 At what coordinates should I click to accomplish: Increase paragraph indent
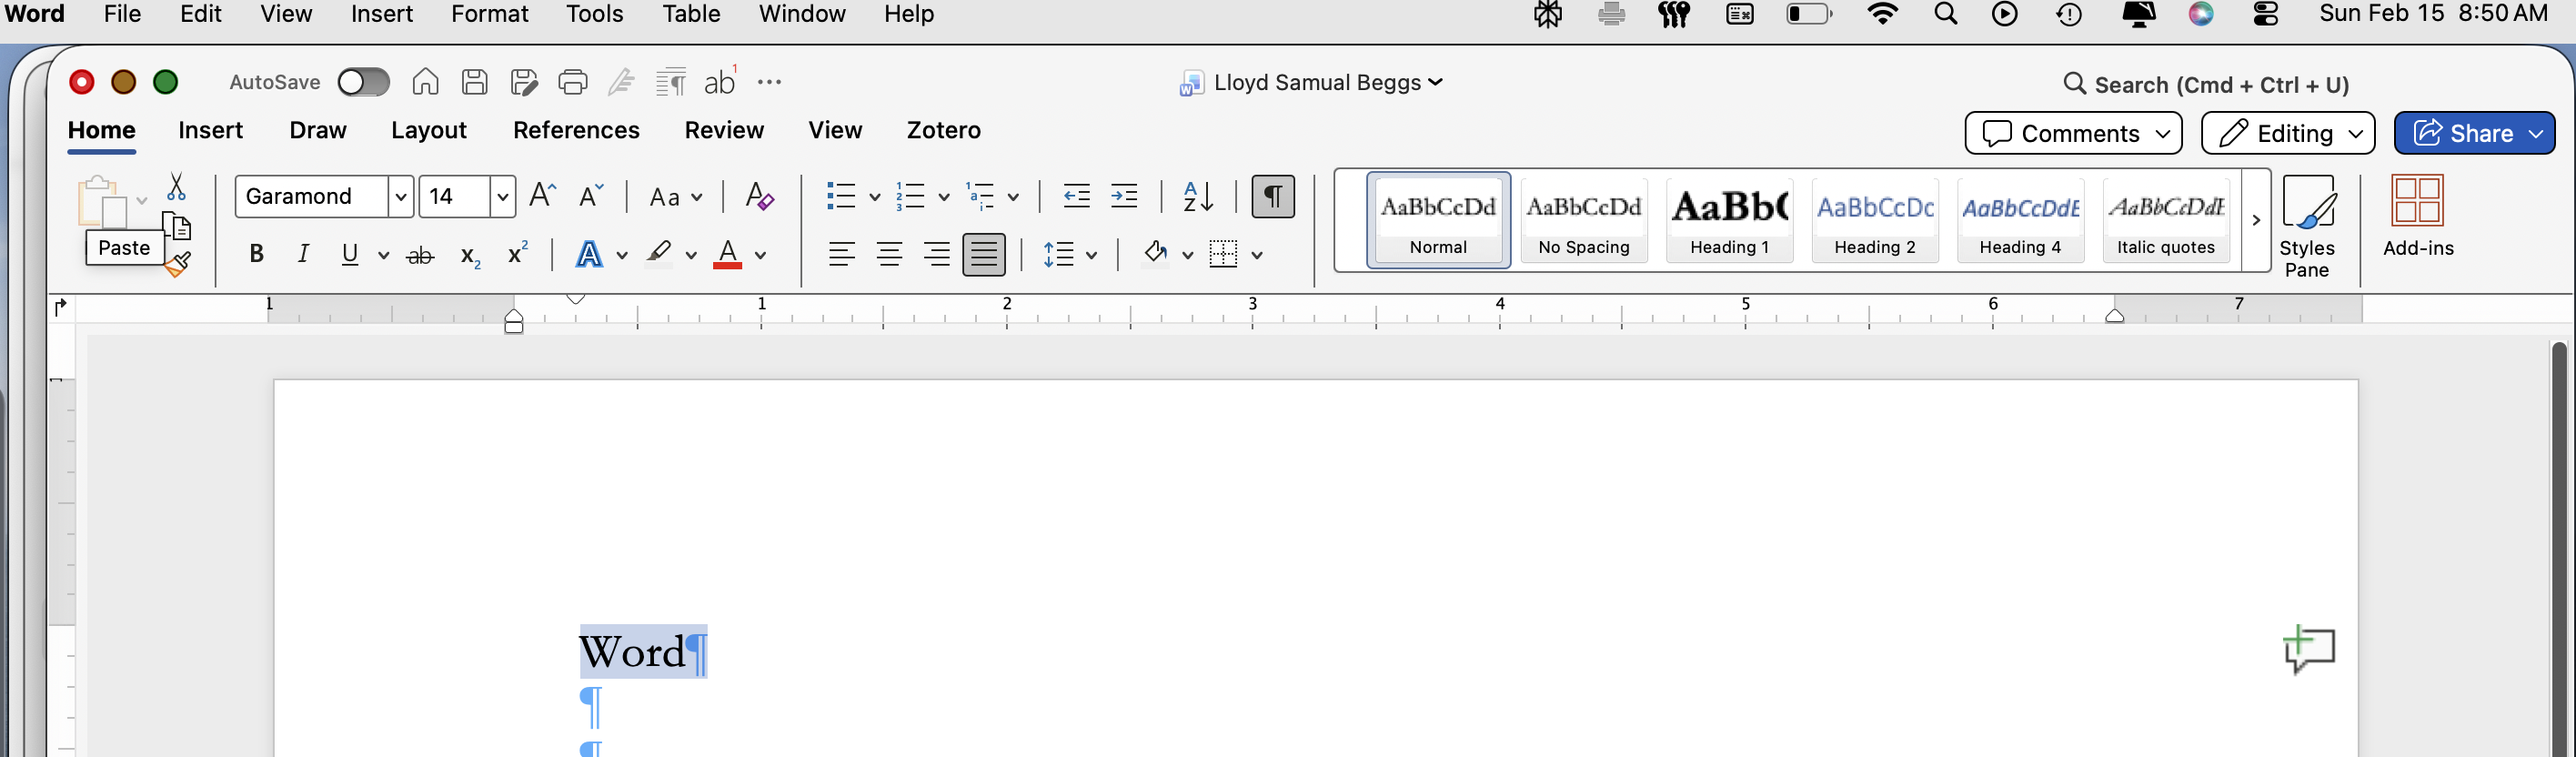[1124, 196]
